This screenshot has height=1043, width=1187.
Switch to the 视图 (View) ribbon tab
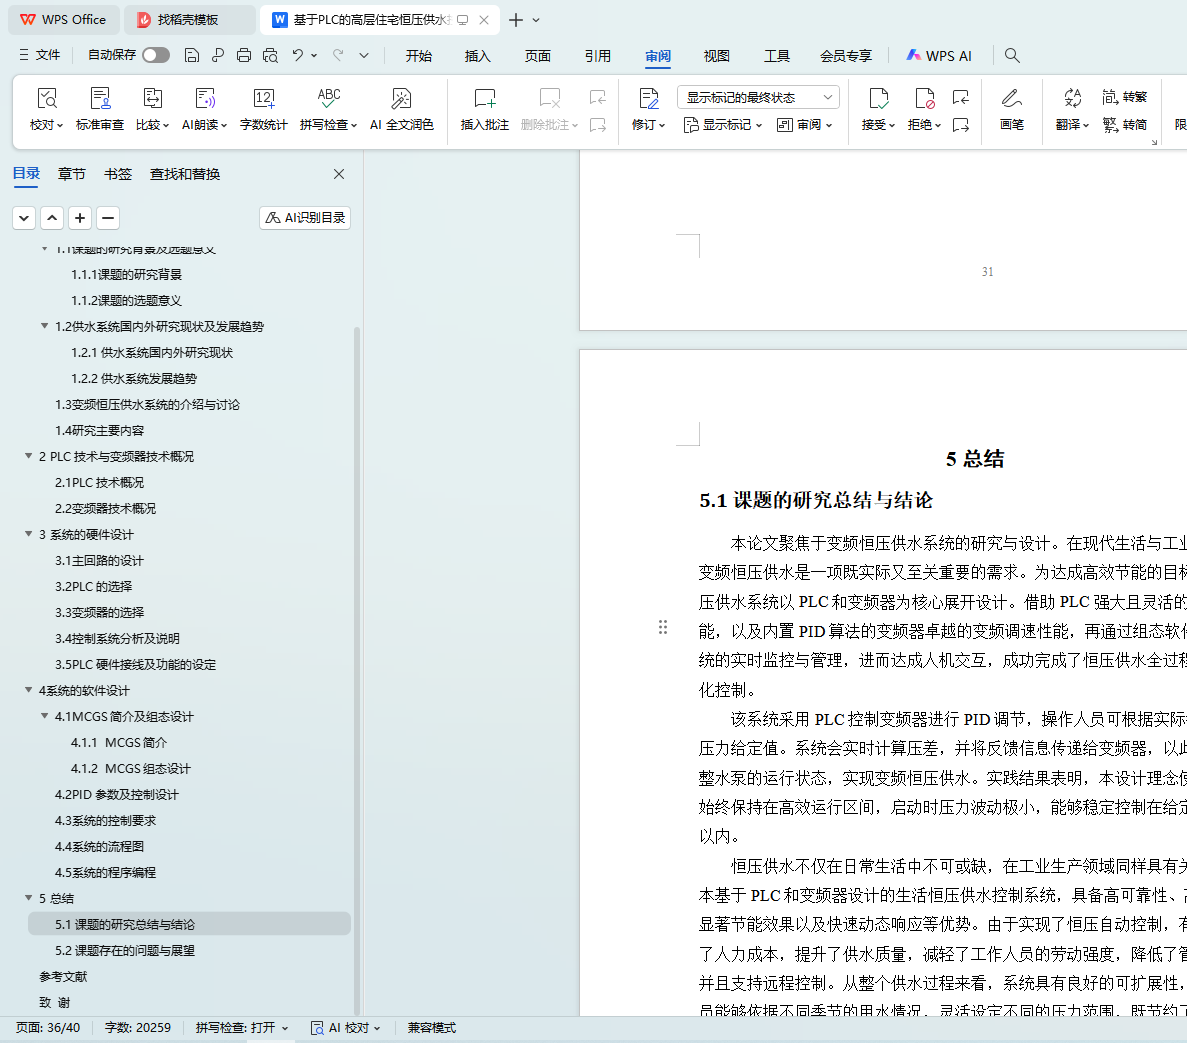[716, 56]
